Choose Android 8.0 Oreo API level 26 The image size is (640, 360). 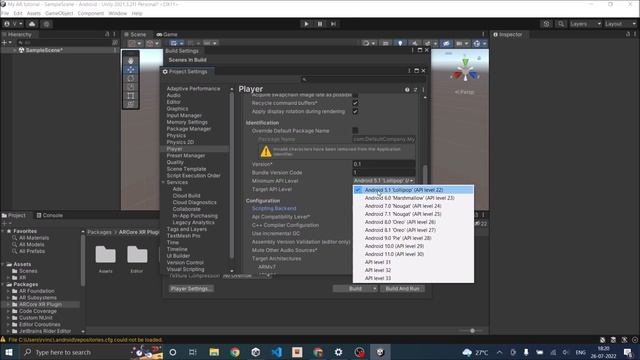(413, 222)
